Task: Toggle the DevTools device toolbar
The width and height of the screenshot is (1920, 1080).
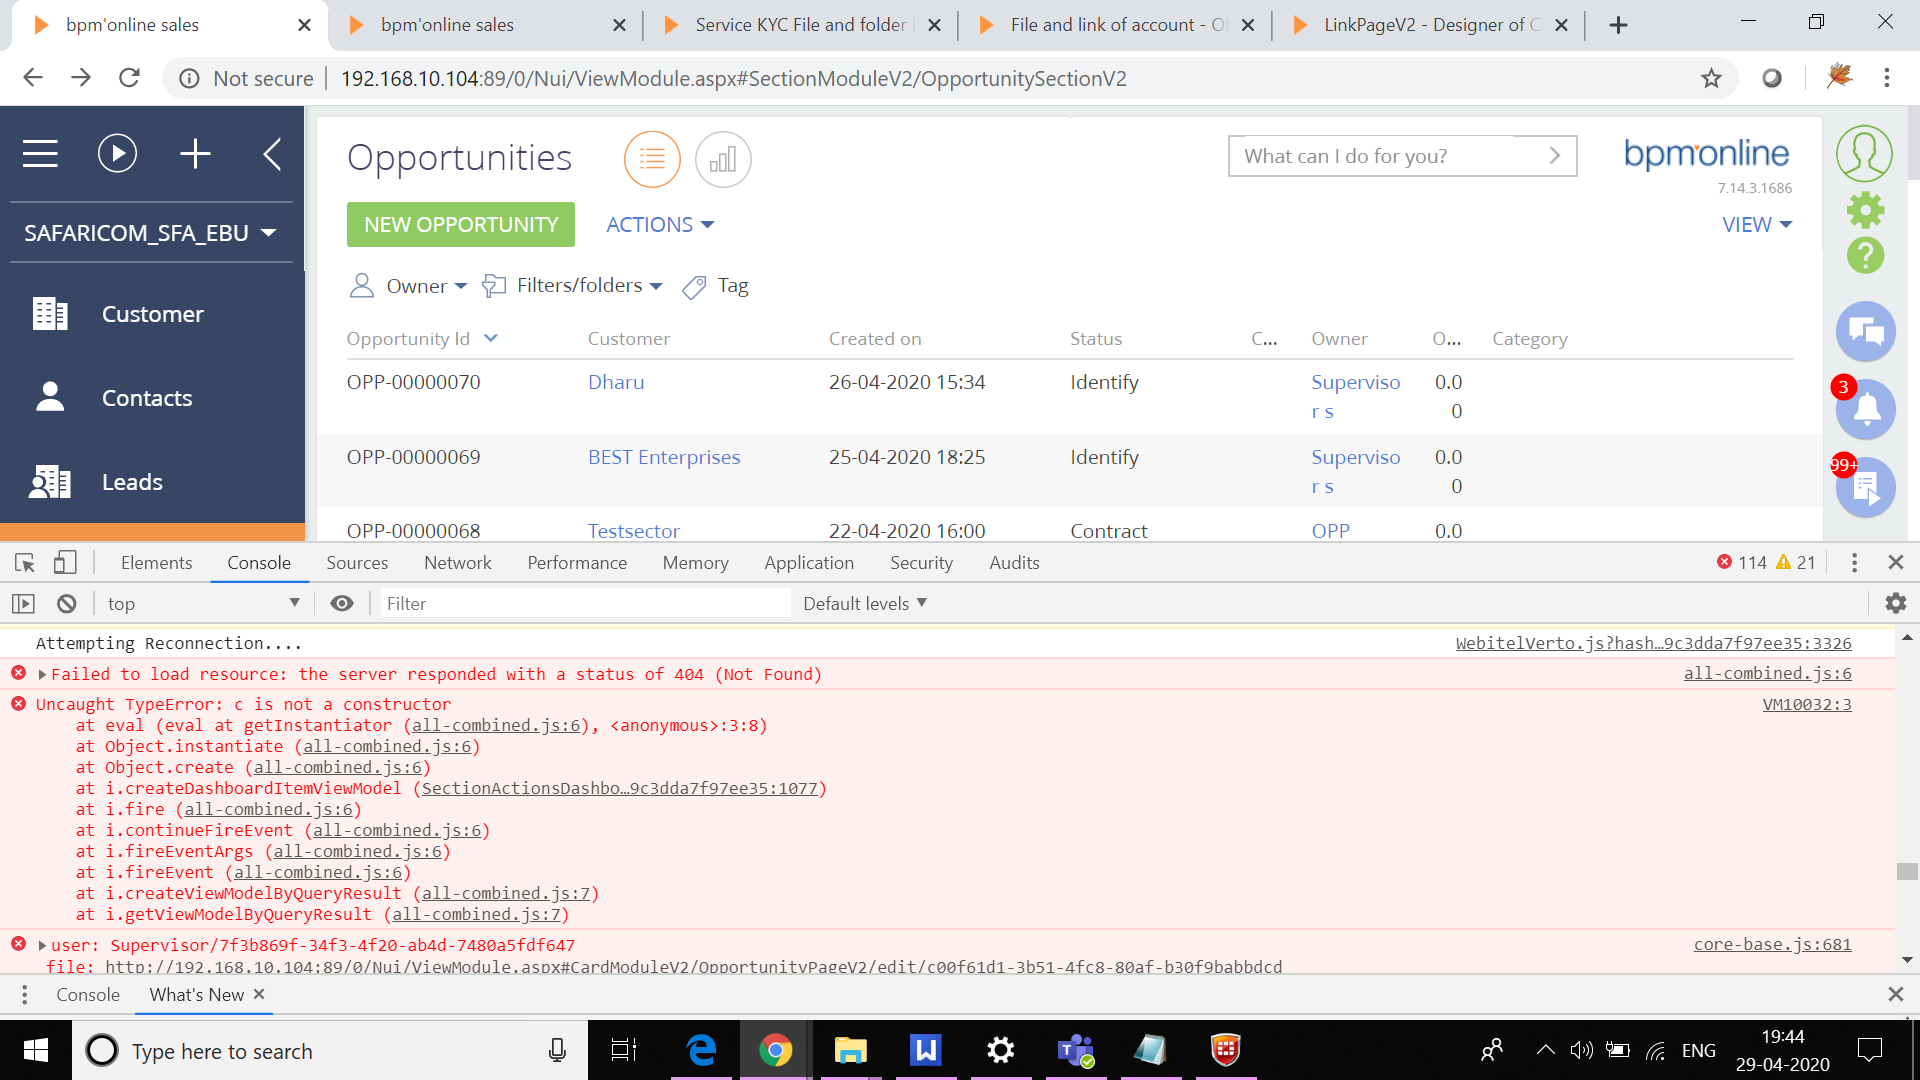Action: pyautogui.click(x=65, y=563)
